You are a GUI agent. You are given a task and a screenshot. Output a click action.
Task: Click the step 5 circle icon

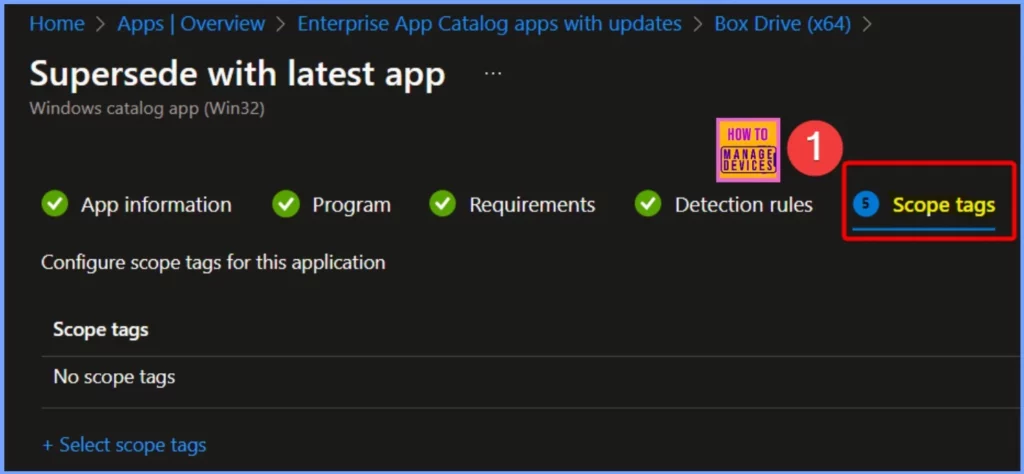point(866,205)
